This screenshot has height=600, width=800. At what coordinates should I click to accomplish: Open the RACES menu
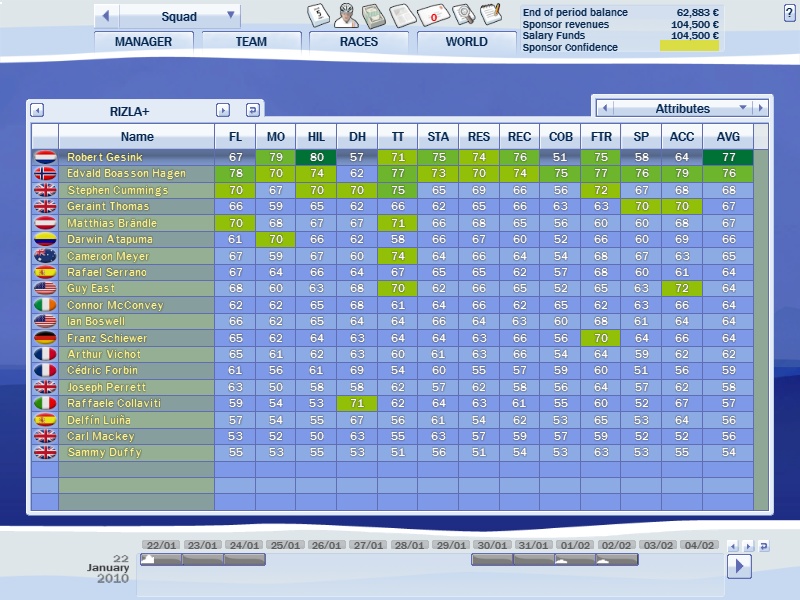tap(358, 42)
